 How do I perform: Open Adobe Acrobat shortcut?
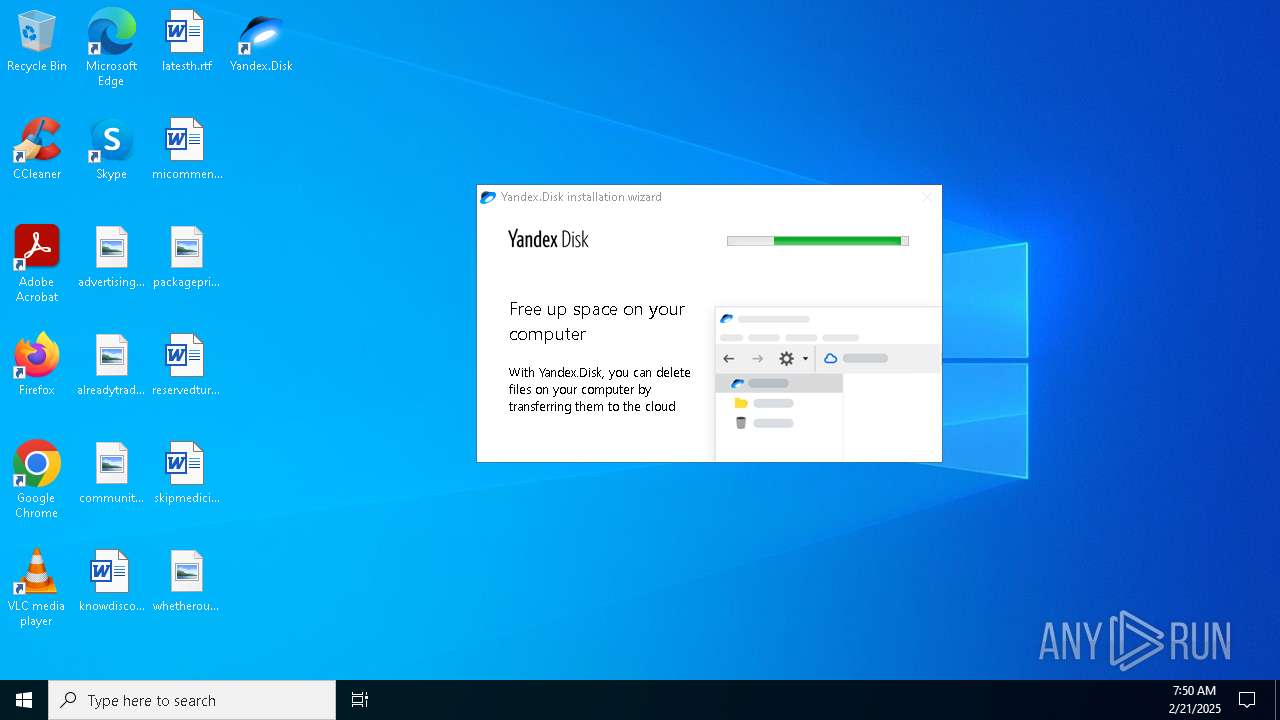(37, 264)
